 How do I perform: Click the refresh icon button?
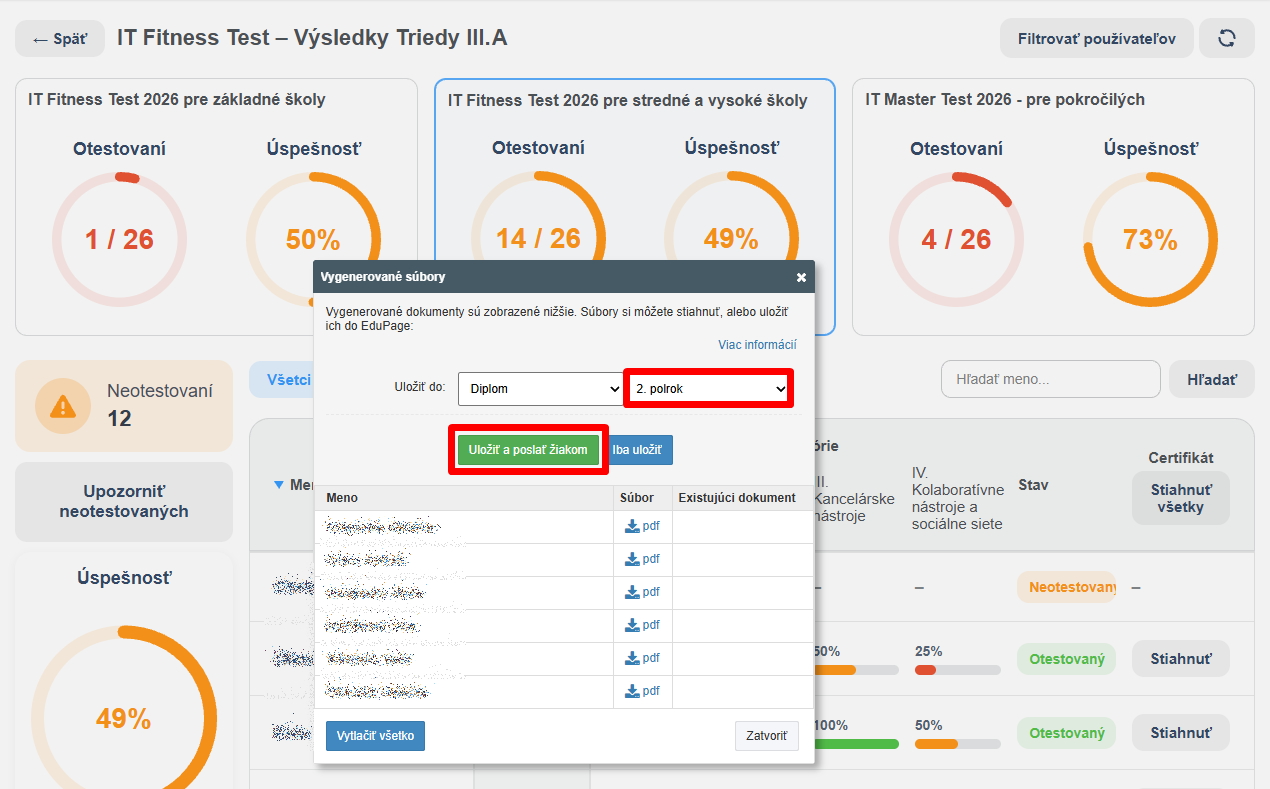tap(1227, 39)
